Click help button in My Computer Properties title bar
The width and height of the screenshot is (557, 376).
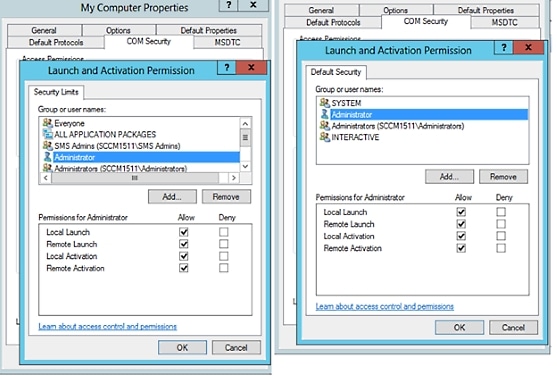click(229, 5)
